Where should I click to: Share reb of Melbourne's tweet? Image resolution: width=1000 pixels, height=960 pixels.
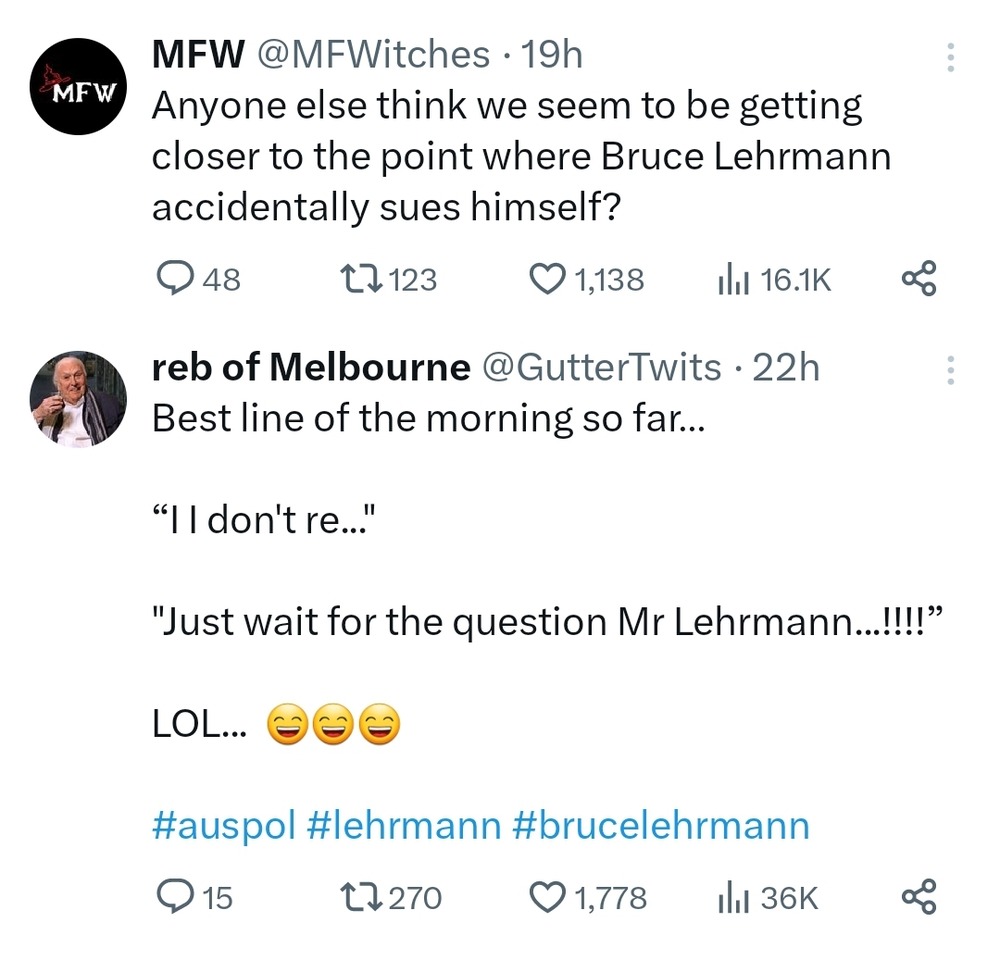click(918, 897)
